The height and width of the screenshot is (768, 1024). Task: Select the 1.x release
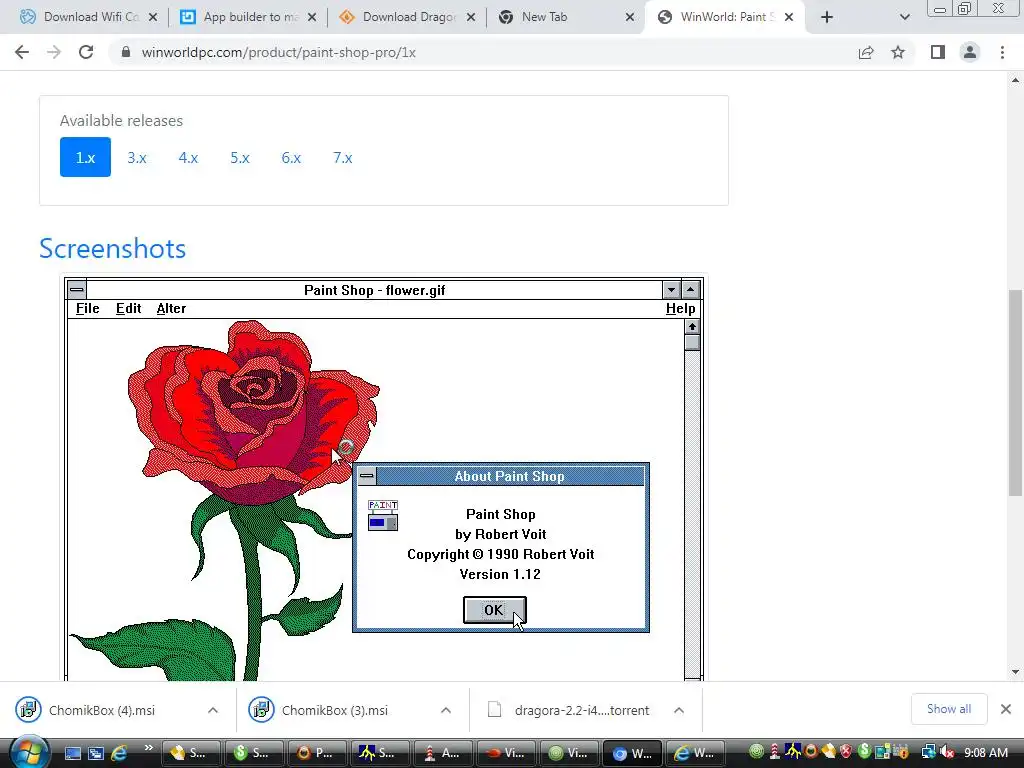(86, 157)
